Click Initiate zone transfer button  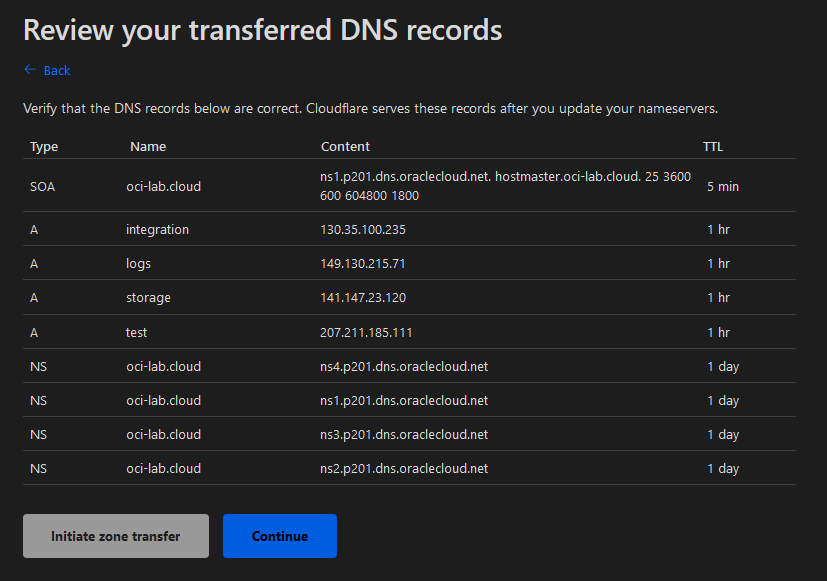116,536
